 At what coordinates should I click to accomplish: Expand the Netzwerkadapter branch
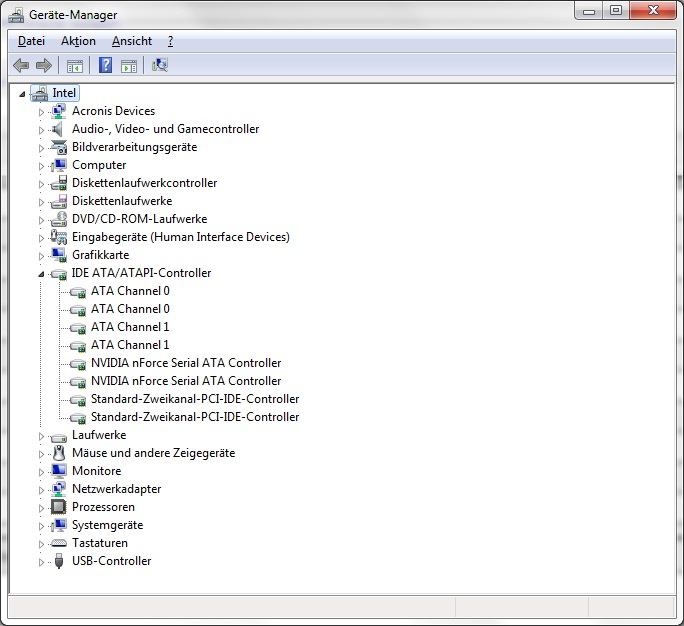click(x=41, y=490)
